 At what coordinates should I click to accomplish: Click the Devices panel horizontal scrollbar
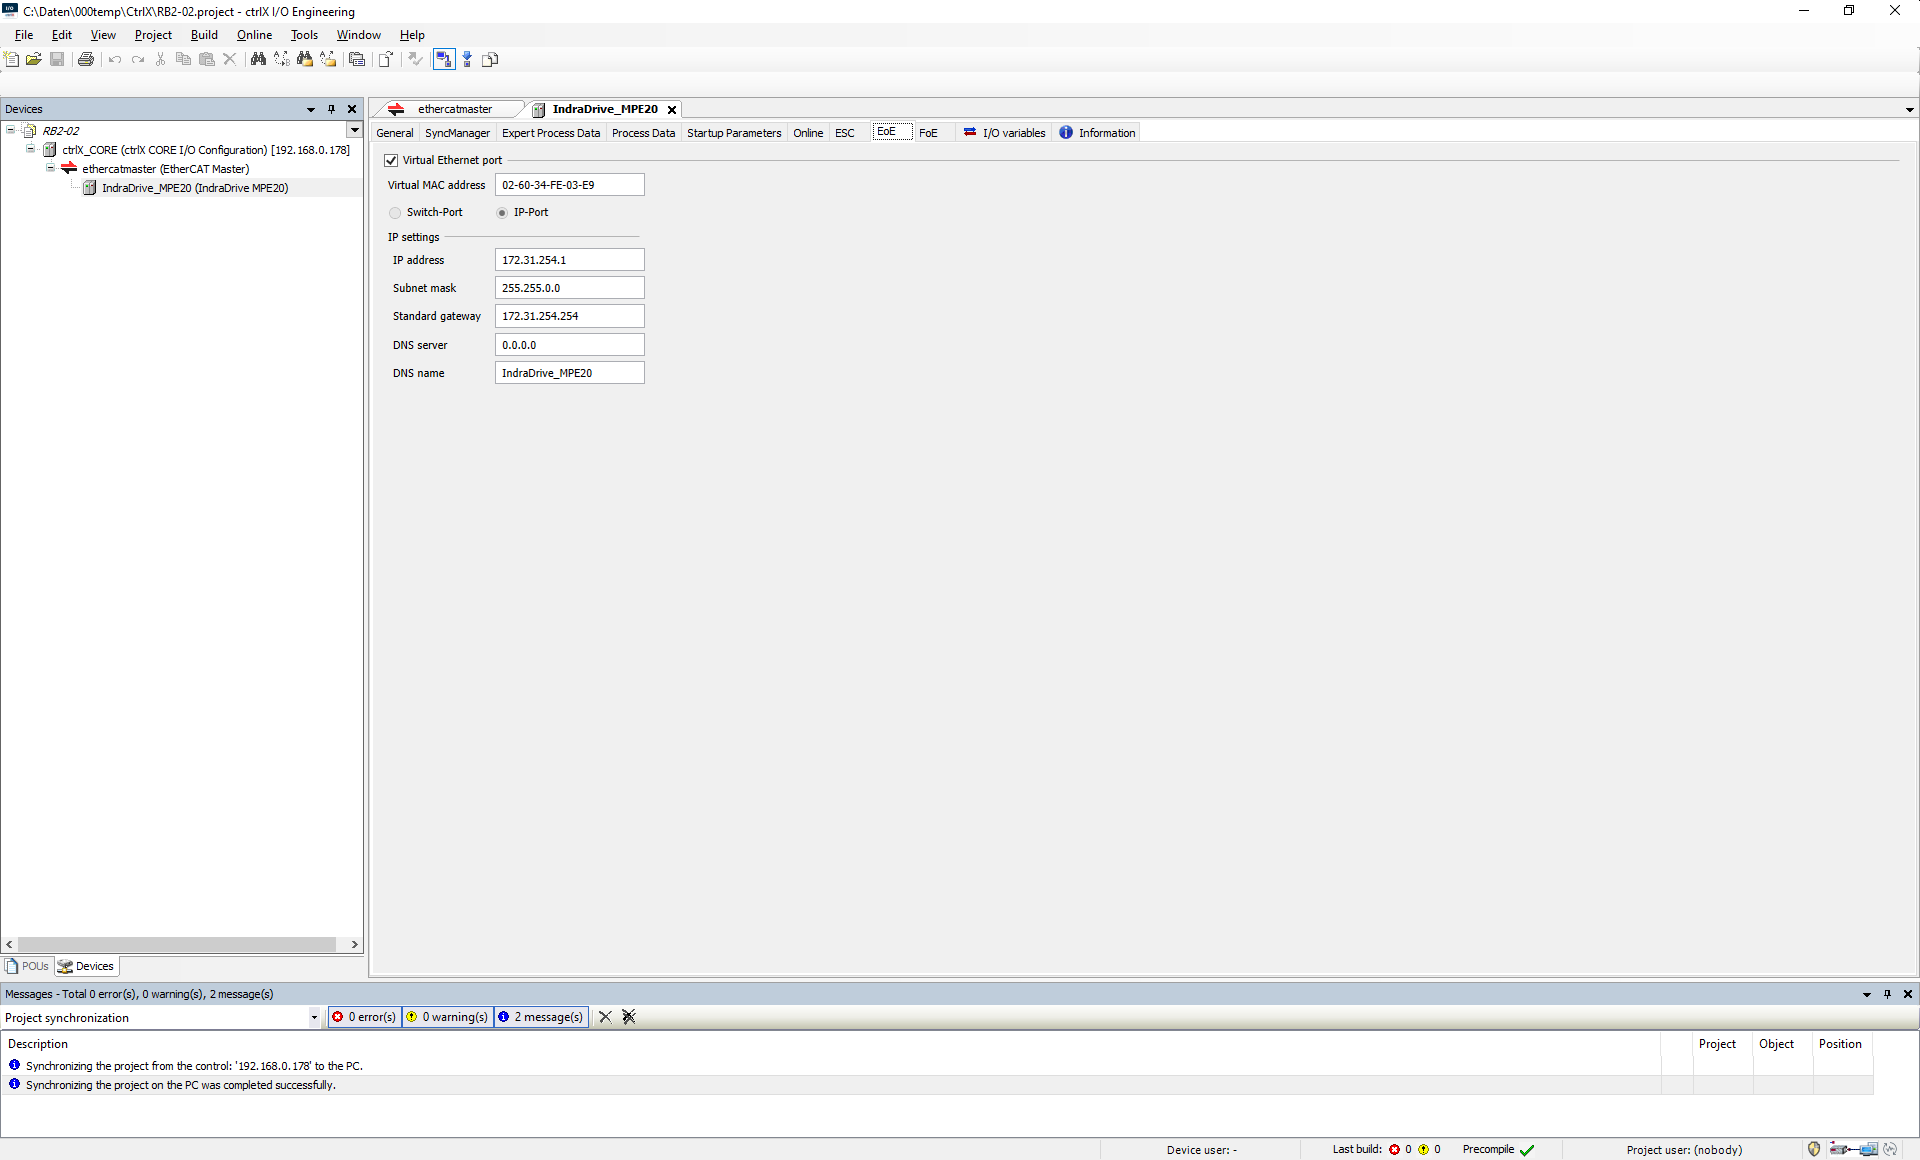[x=177, y=944]
